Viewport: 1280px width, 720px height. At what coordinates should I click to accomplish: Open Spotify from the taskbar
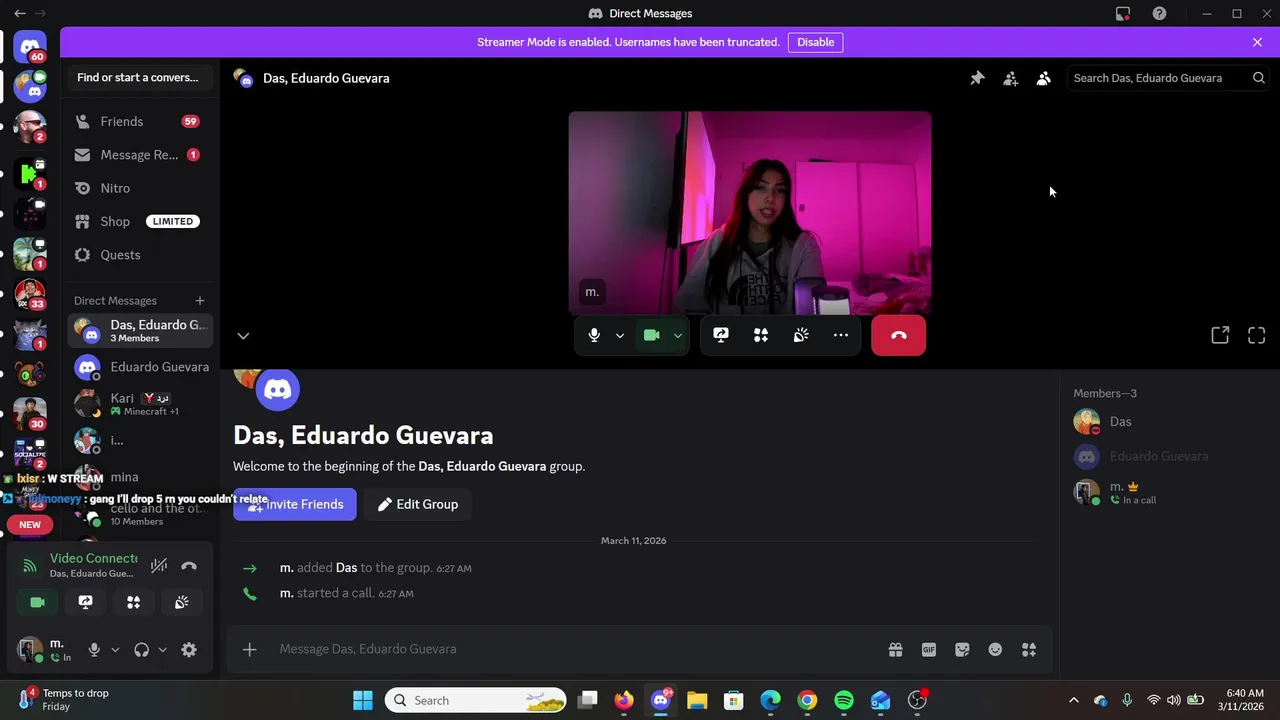point(844,700)
